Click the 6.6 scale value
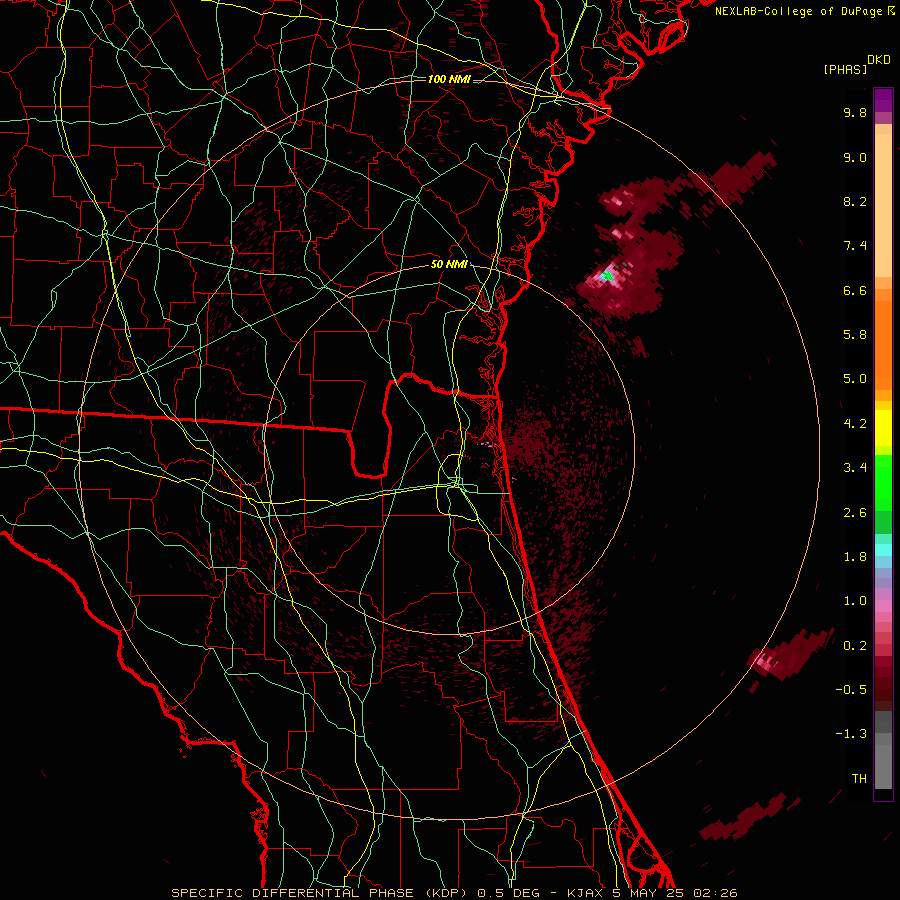The width and height of the screenshot is (900, 900). click(x=855, y=290)
